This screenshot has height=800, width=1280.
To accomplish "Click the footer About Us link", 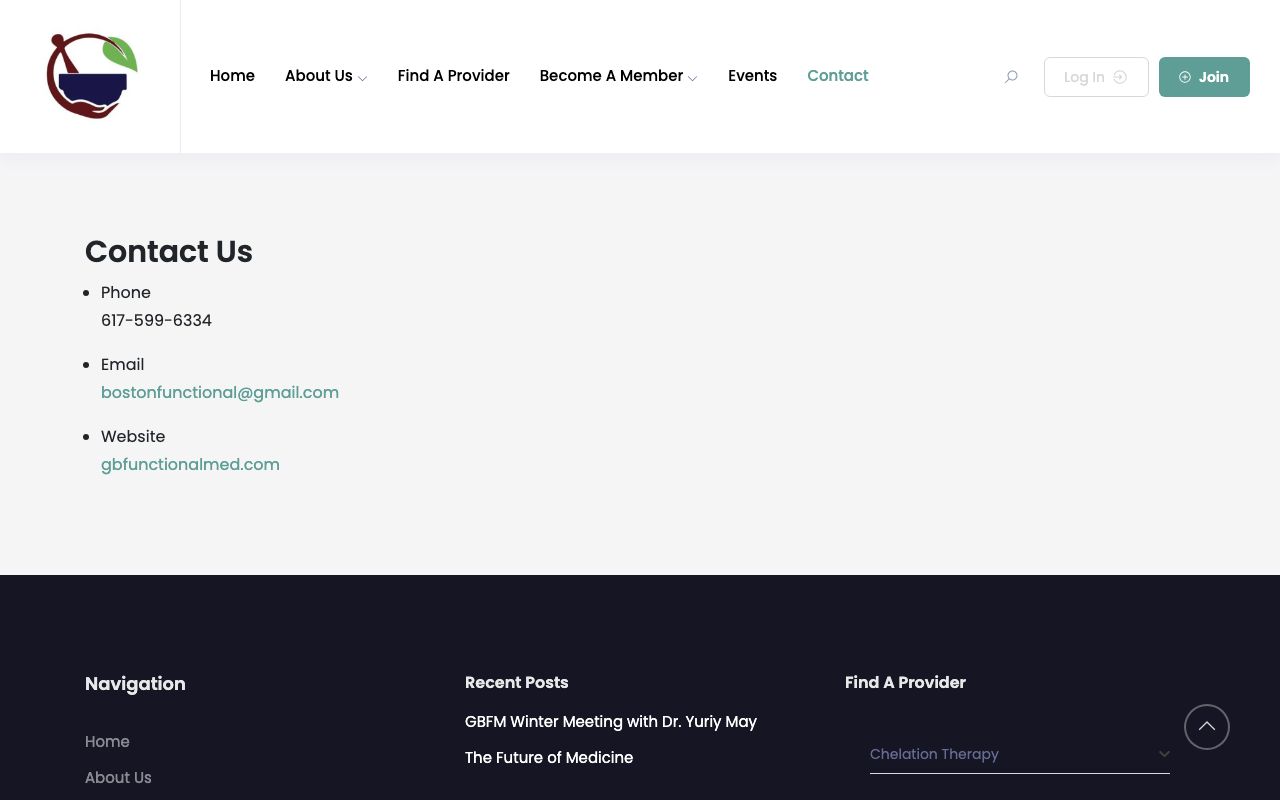I will 118,777.
